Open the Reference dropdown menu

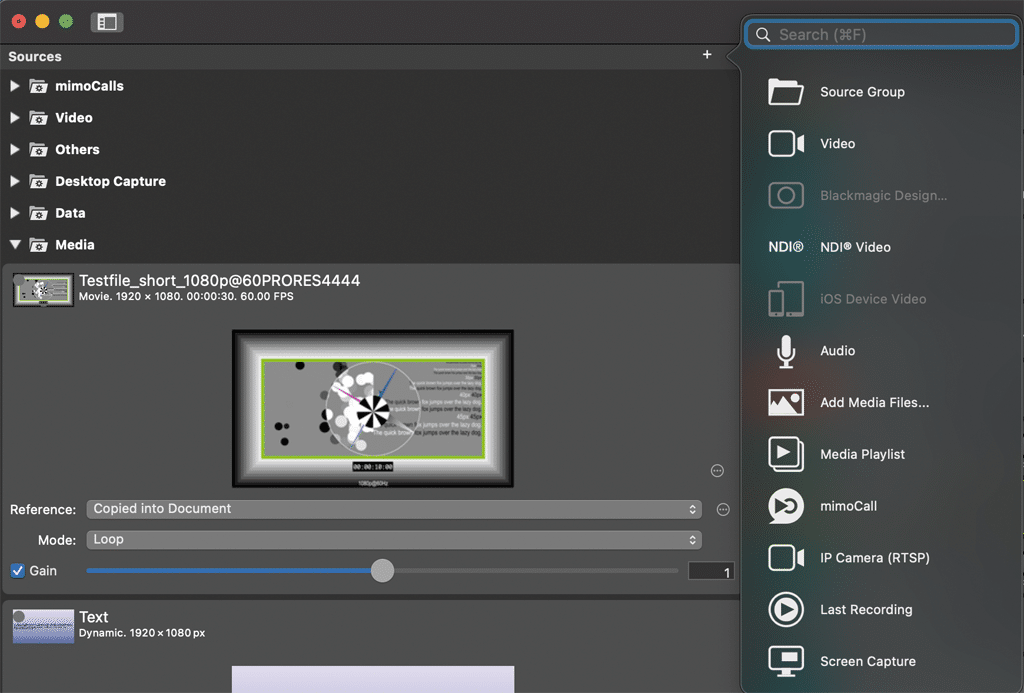[394, 509]
